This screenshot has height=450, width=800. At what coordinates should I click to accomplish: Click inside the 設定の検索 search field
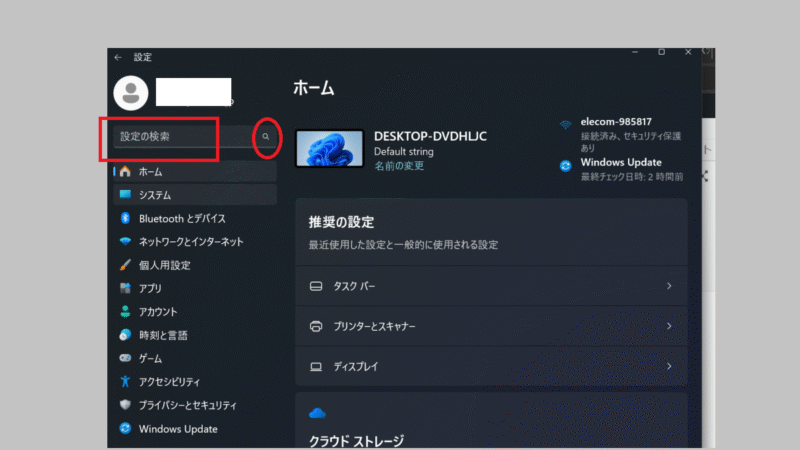pos(195,136)
